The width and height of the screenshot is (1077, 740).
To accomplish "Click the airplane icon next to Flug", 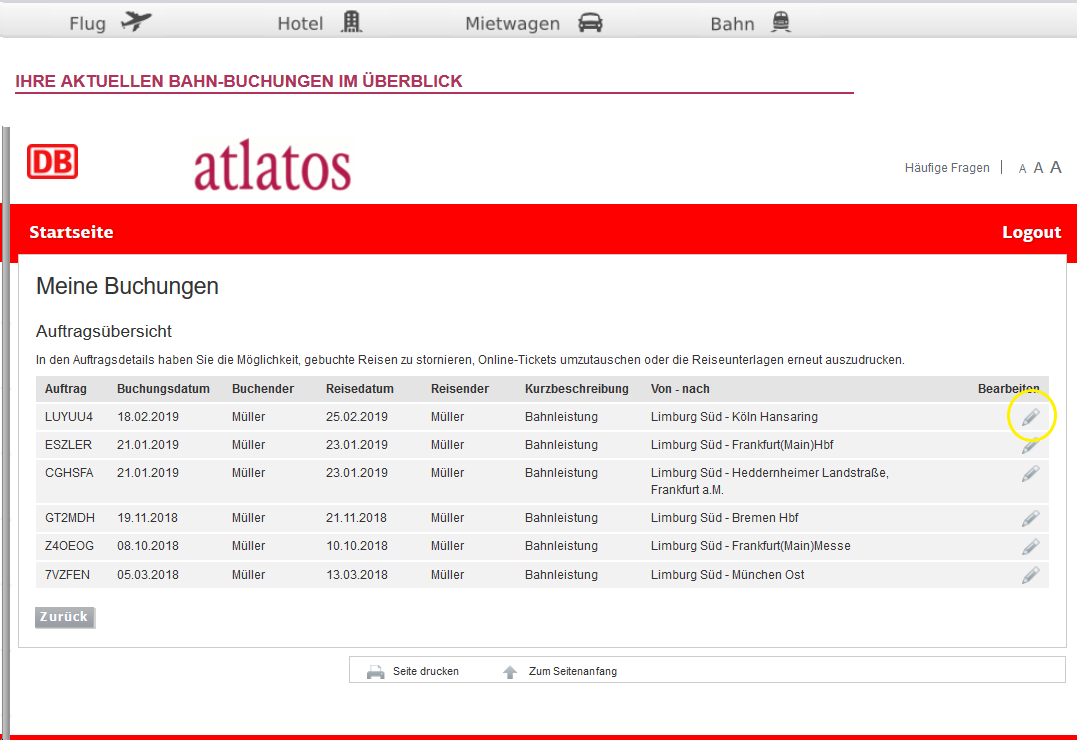I will pyautogui.click(x=136, y=22).
